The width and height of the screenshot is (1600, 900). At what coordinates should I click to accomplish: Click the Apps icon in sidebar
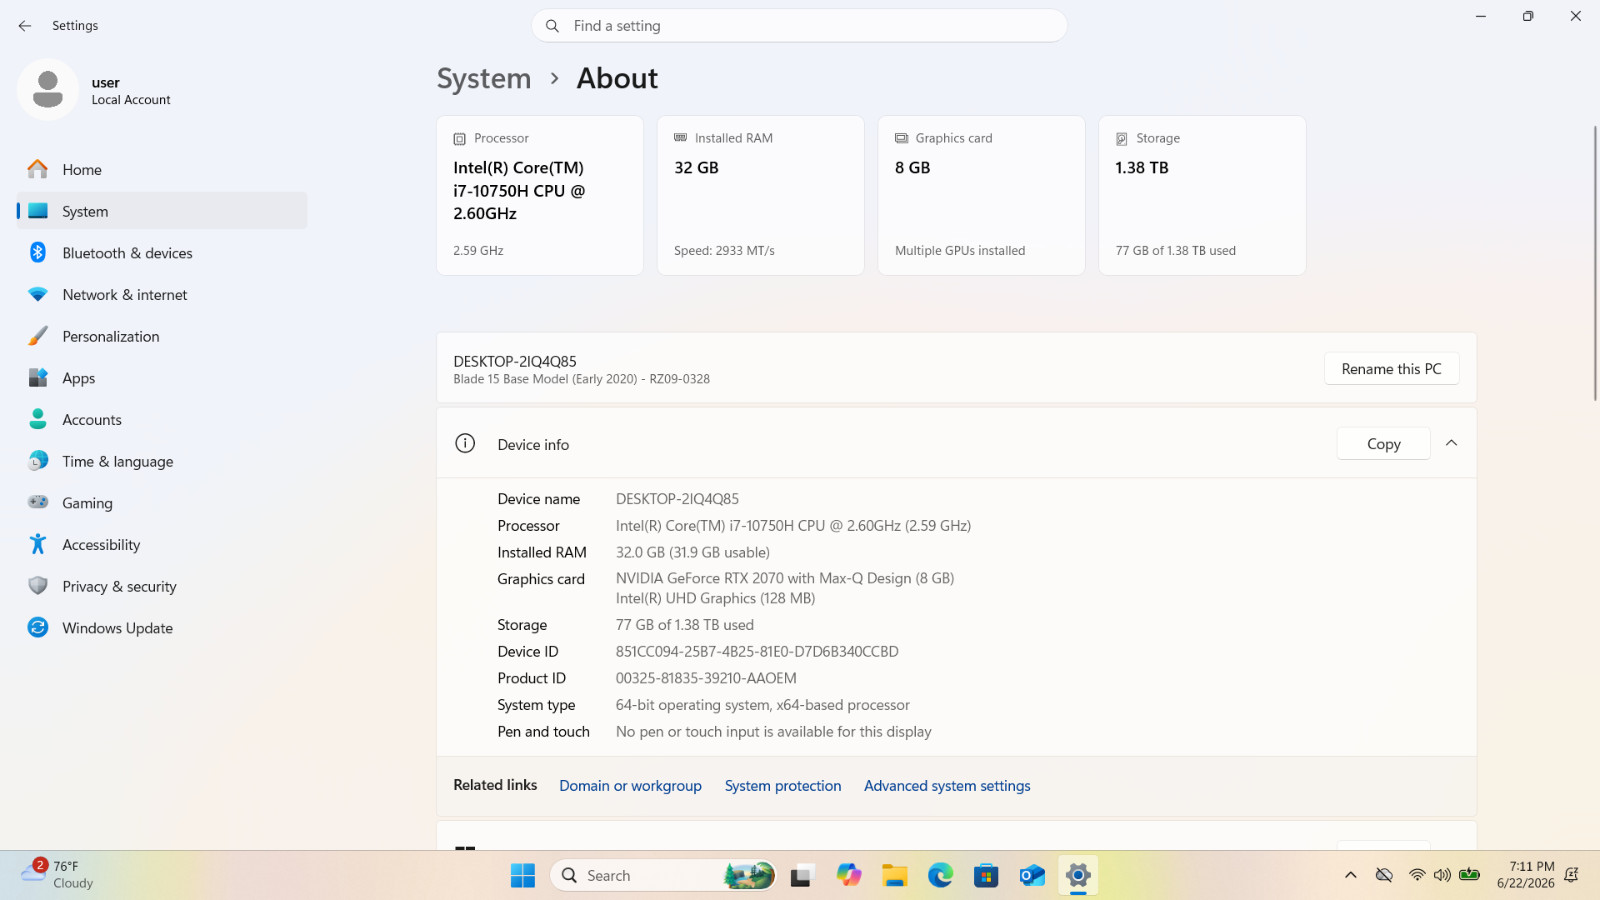pyautogui.click(x=38, y=378)
